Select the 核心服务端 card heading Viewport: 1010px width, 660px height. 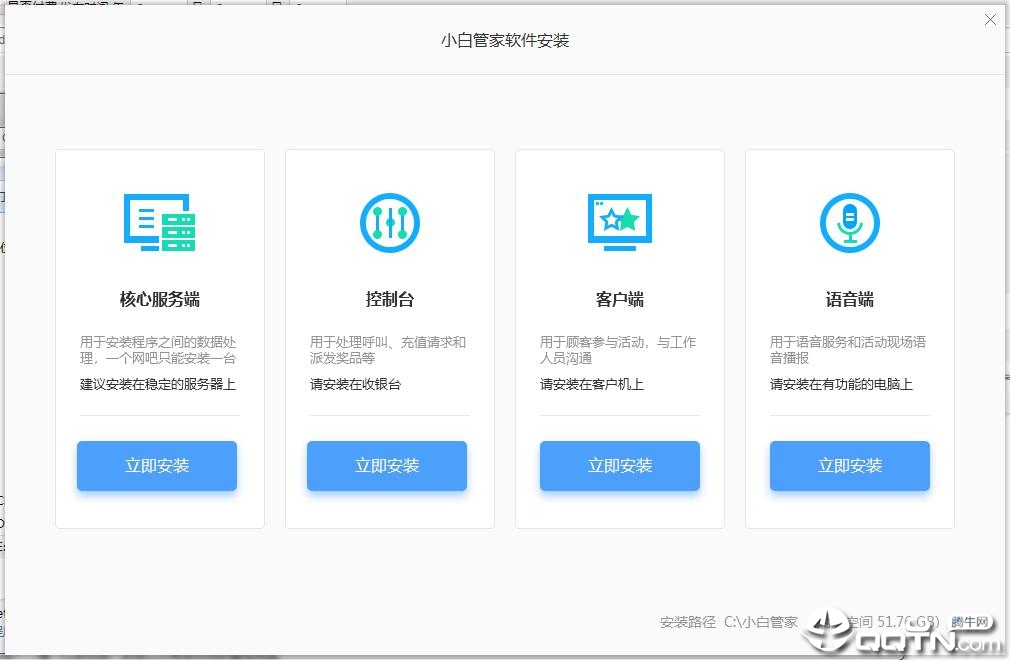(x=157, y=297)
